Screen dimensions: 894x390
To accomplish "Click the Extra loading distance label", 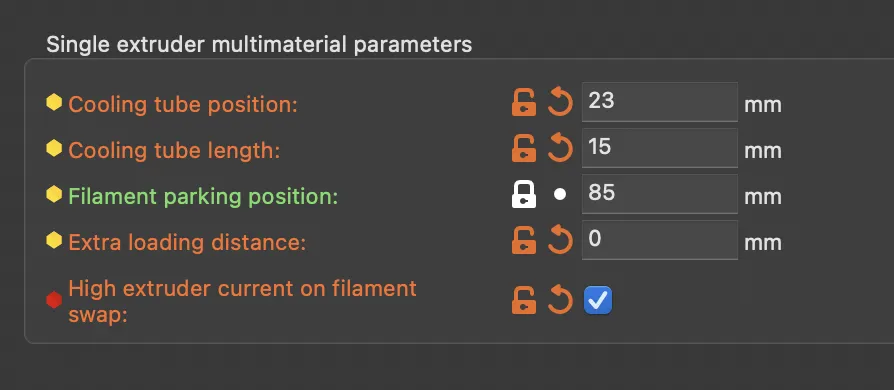I will click(187, 243).
